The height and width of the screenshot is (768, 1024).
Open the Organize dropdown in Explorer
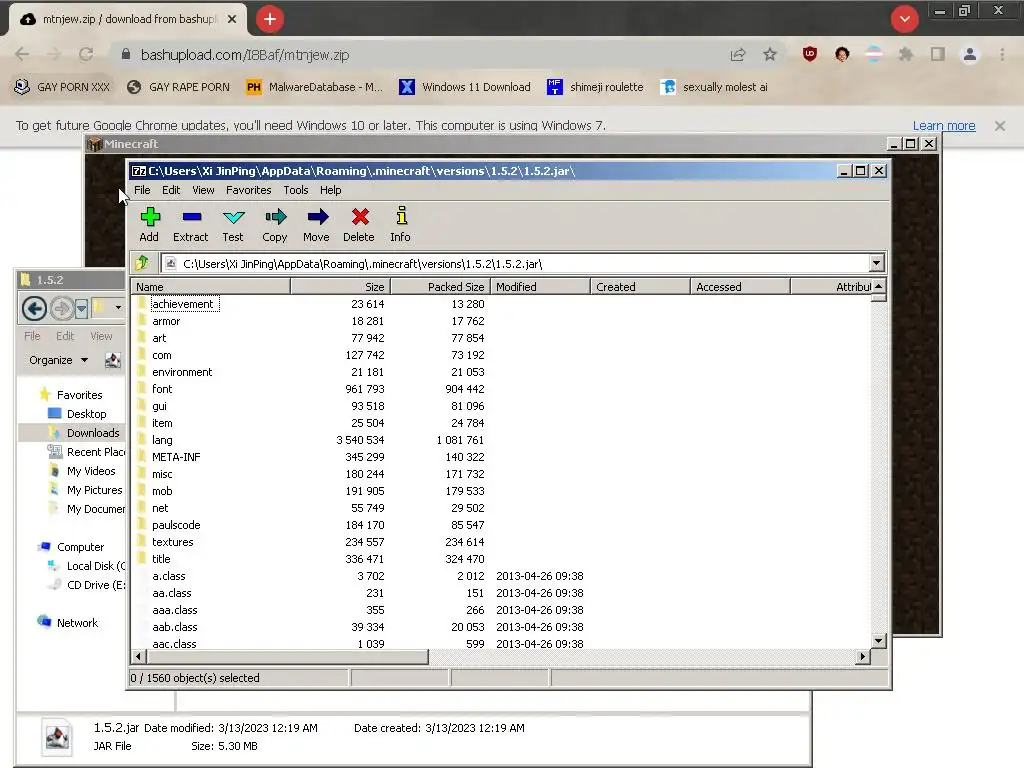58,360
